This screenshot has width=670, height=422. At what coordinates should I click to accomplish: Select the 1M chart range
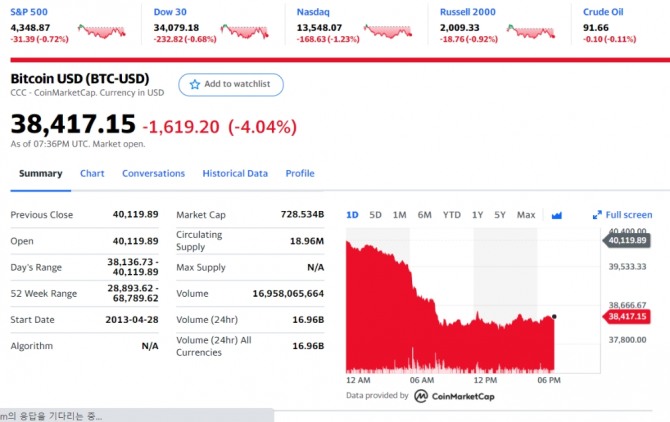point(399,215)
